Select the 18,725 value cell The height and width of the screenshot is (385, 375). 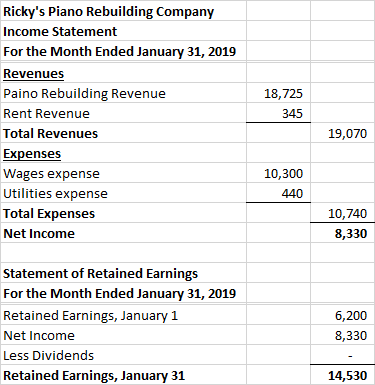pos(278,93)
